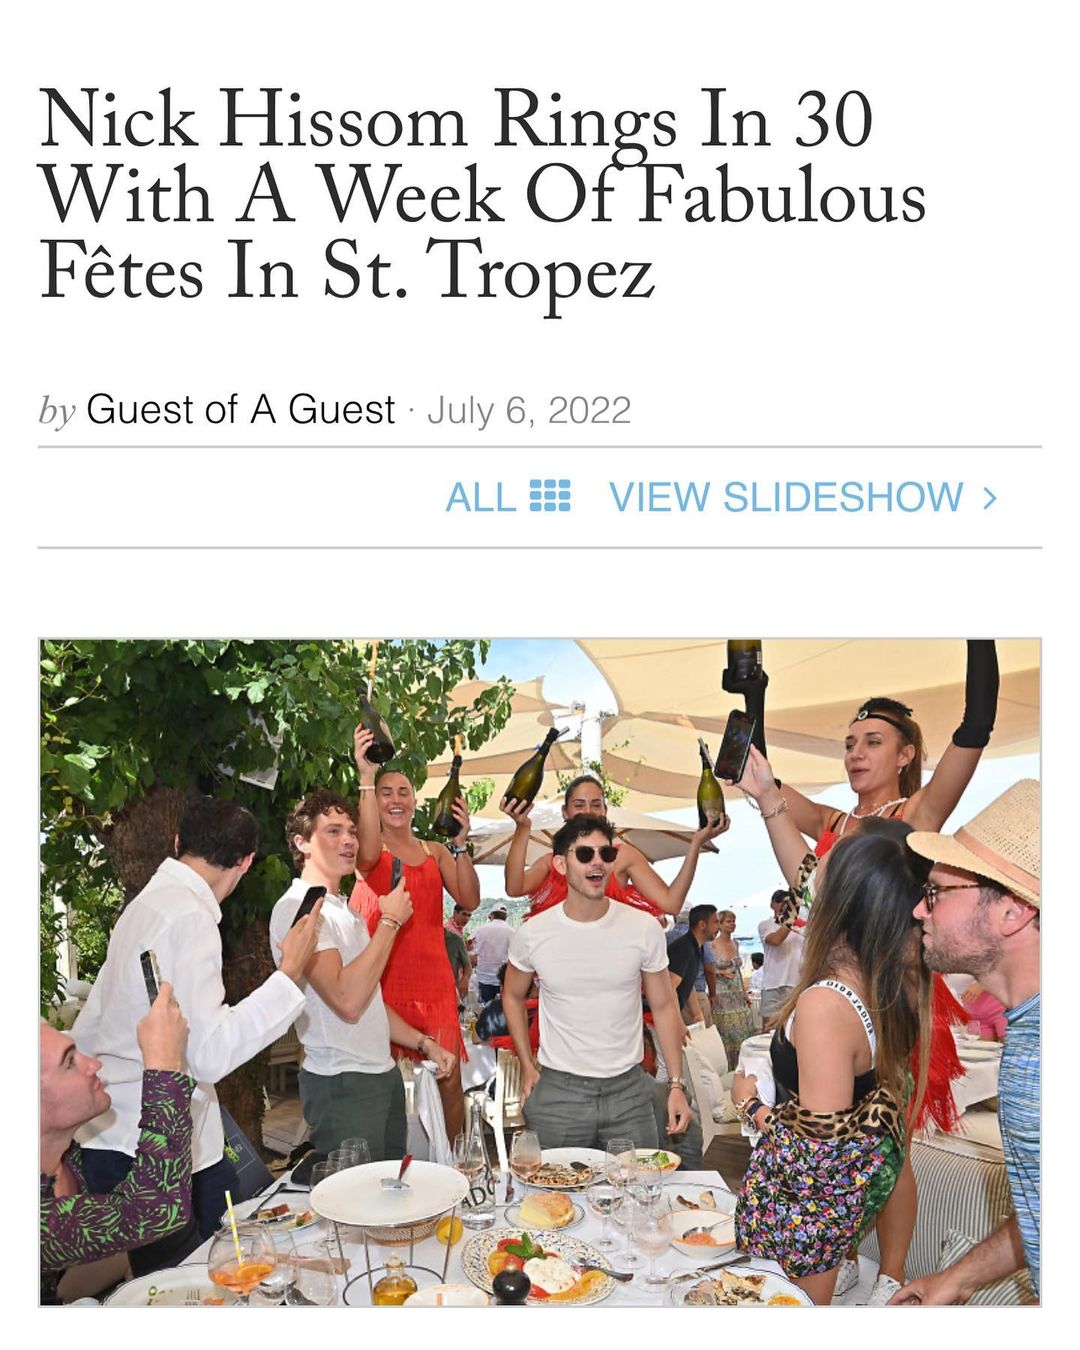Viewport: 1080px width, 1350px height.
Task: Click the straw hat in the photo
Action: click(x=982, y=838)
